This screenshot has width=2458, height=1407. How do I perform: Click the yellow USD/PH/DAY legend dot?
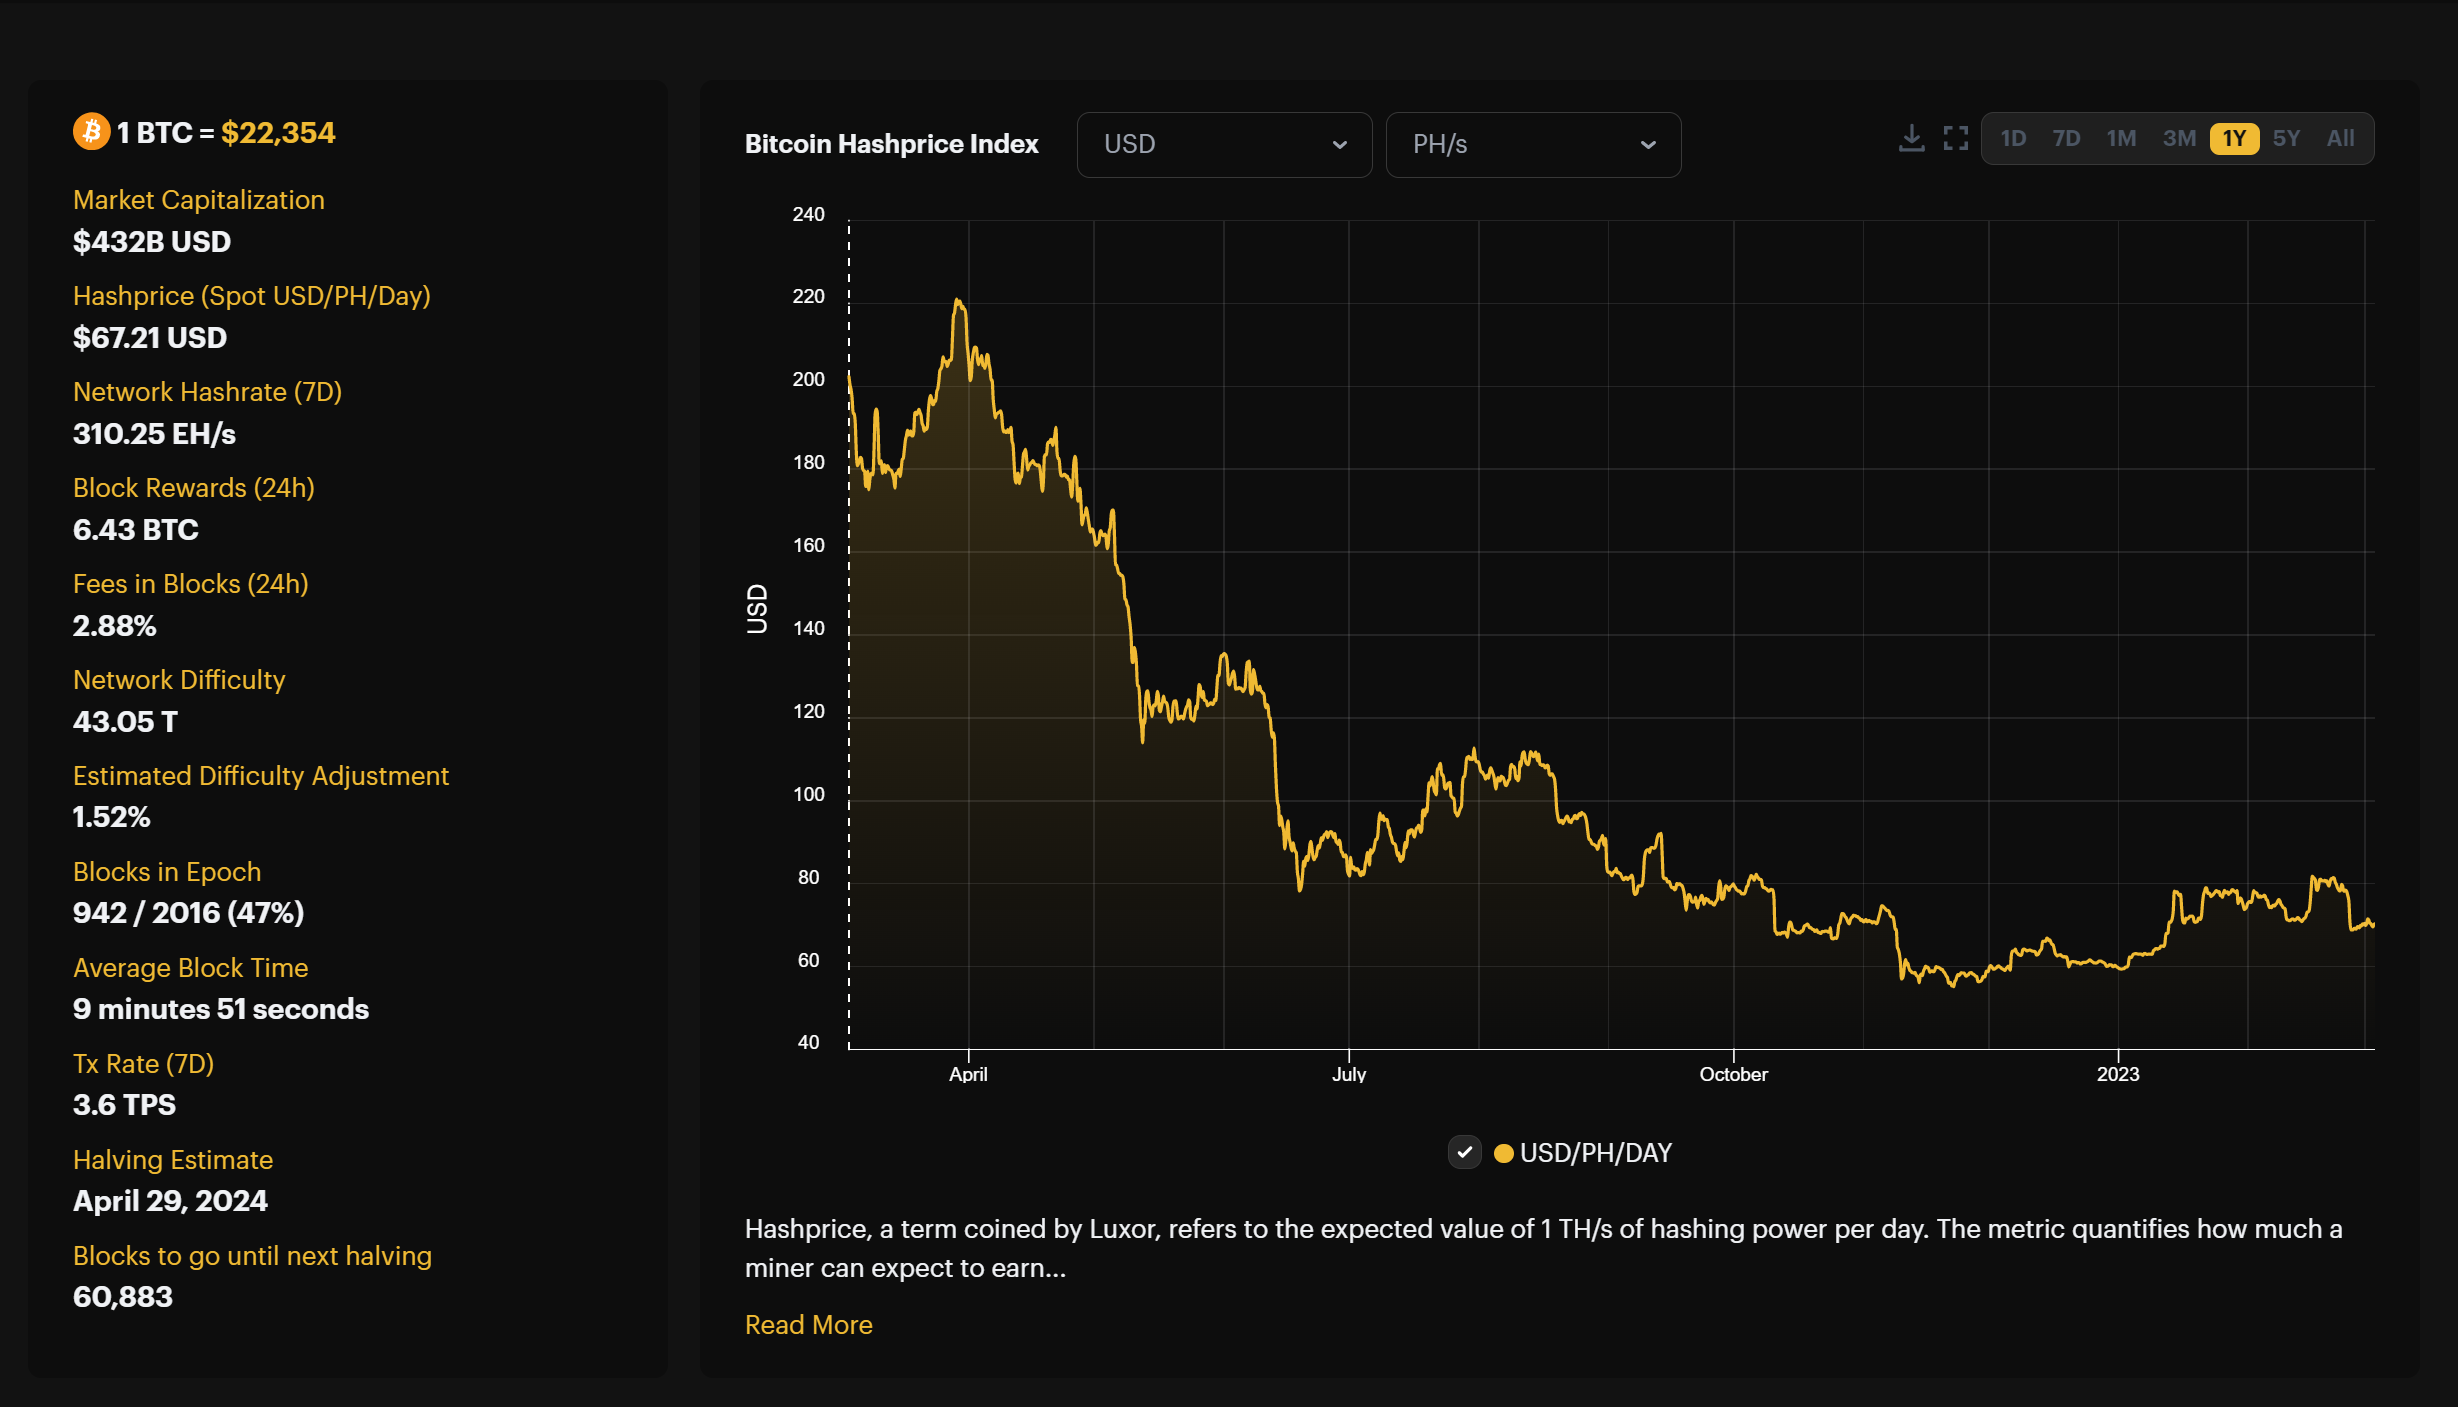tap(1503, 1153)
